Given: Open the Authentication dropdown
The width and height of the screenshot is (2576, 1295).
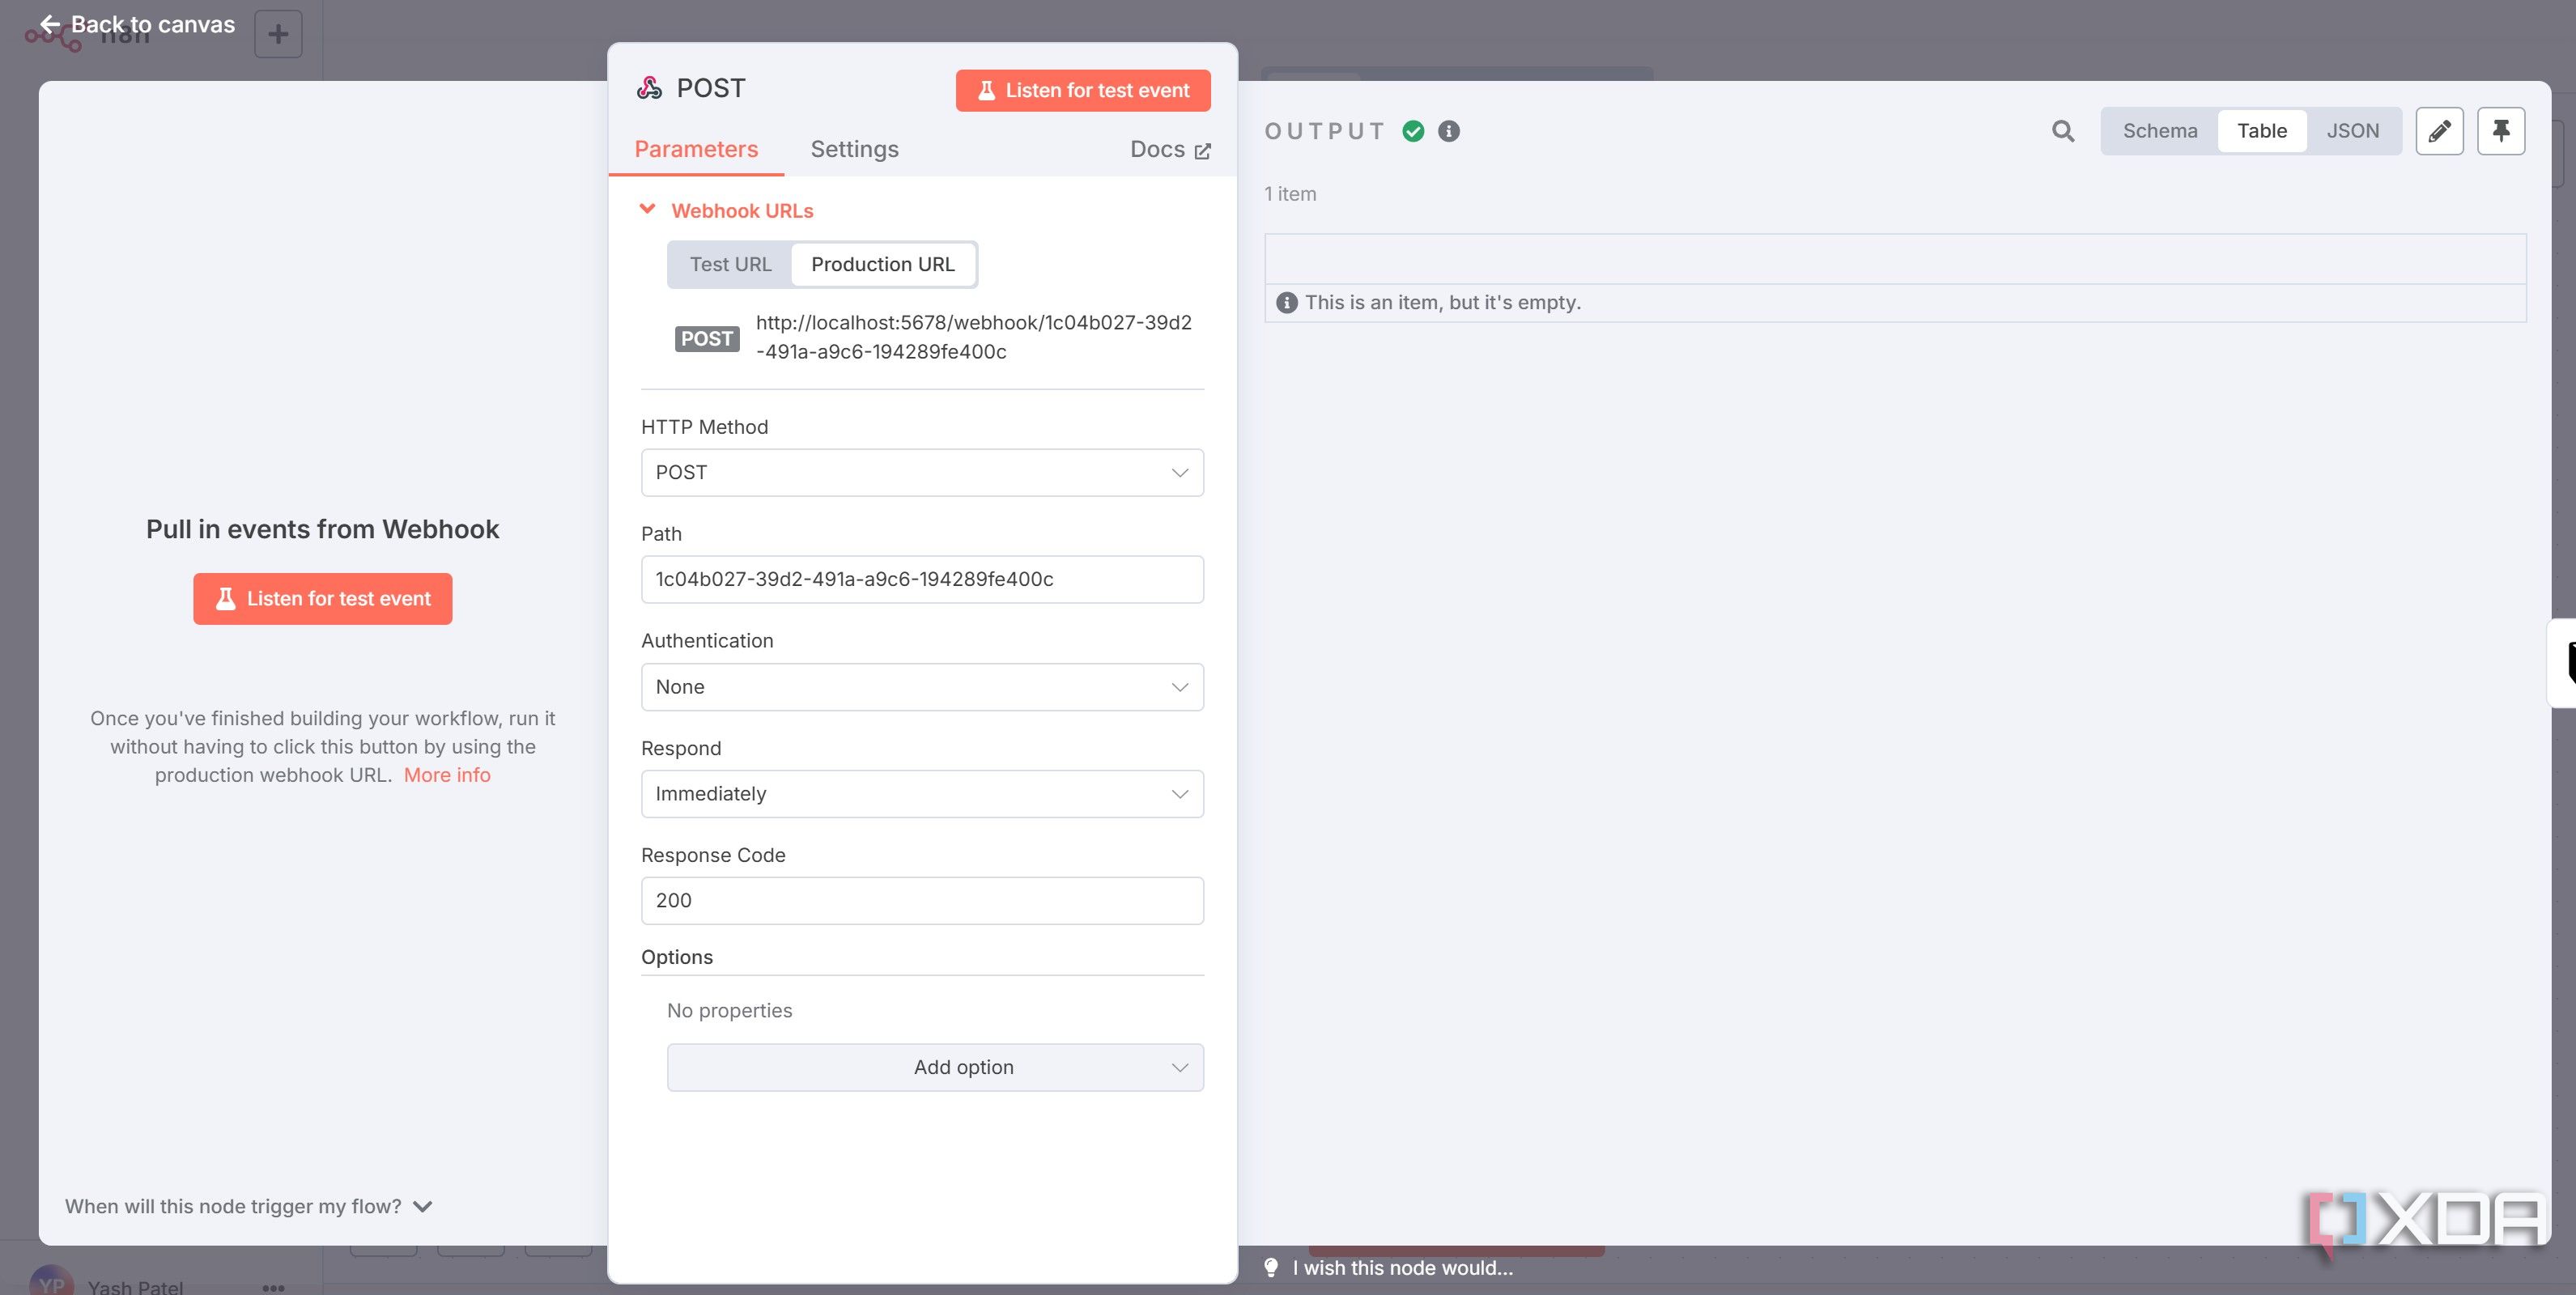Looking at the screenshot, I should click(x=922, y=687).
